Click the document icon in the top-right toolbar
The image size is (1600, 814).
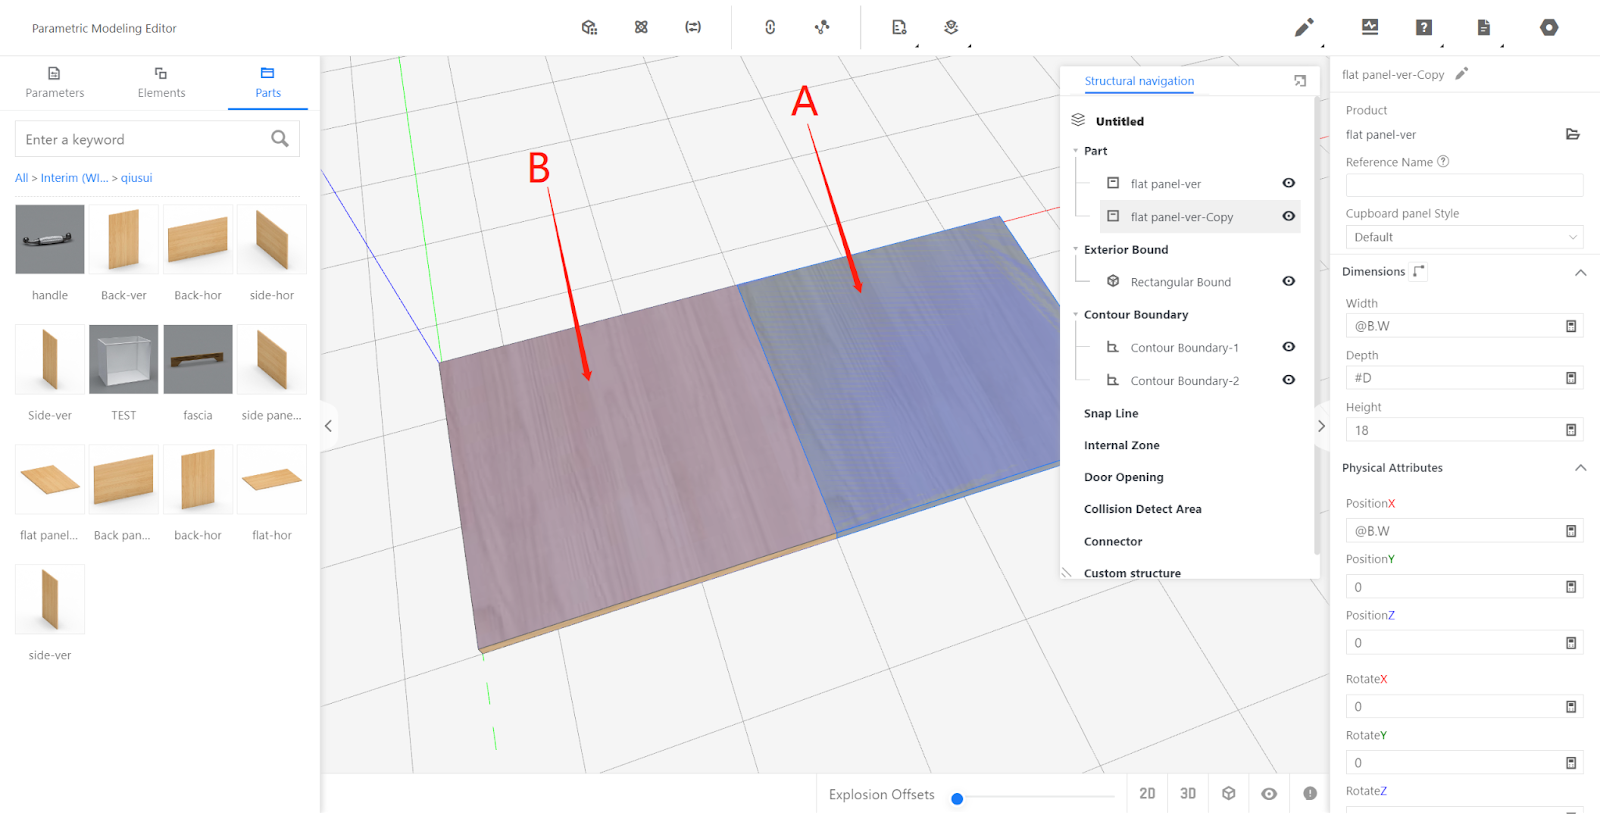[x=1484, y=28]
